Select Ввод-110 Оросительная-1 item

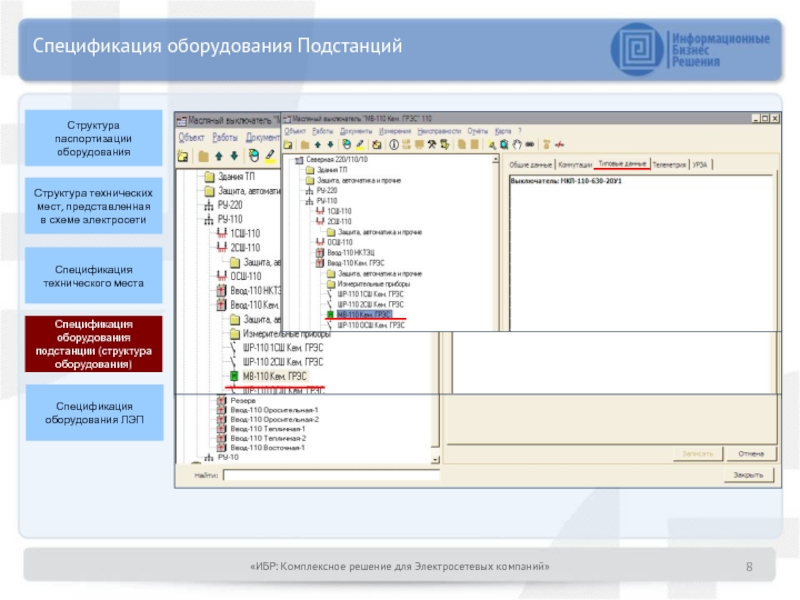(274, 410)
